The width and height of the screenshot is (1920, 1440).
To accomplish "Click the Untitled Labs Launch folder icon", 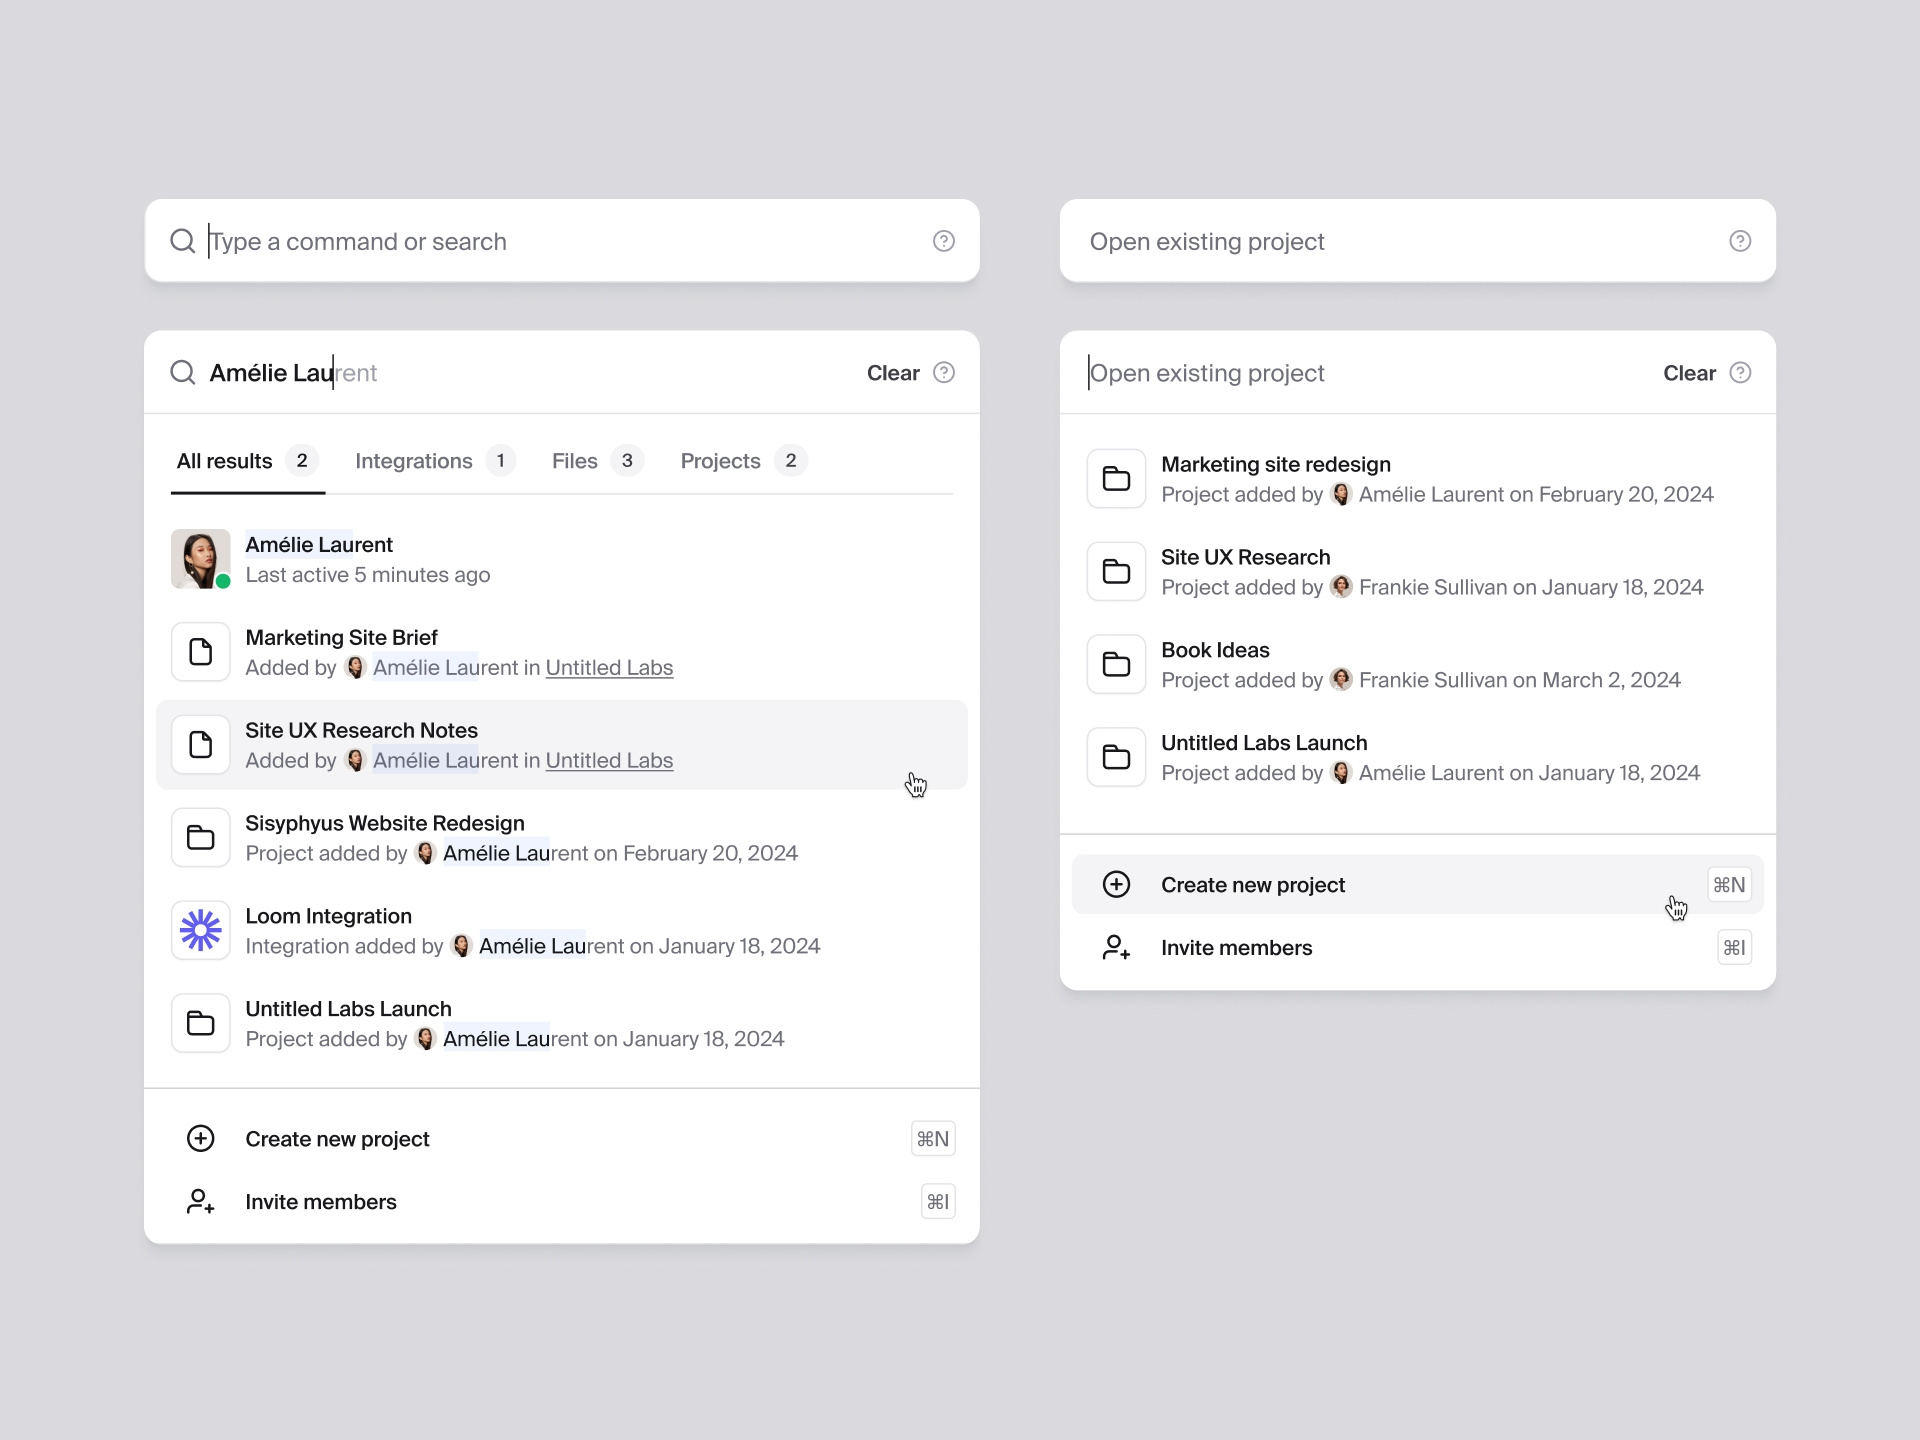I will tap(200, 1023).
